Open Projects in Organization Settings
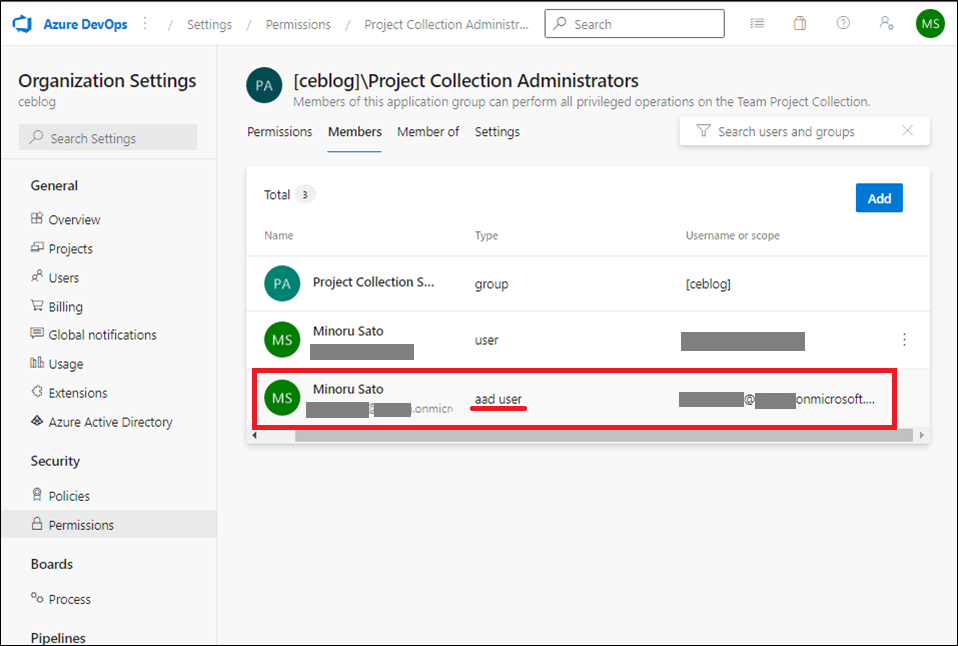This screenshot has height=646, width=958. pyautogui.click(x=71, y=249)
